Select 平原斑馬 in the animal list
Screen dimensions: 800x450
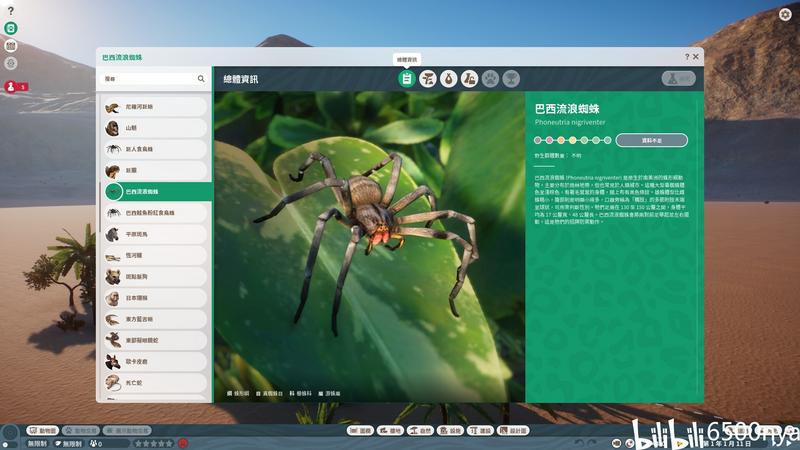155,235
